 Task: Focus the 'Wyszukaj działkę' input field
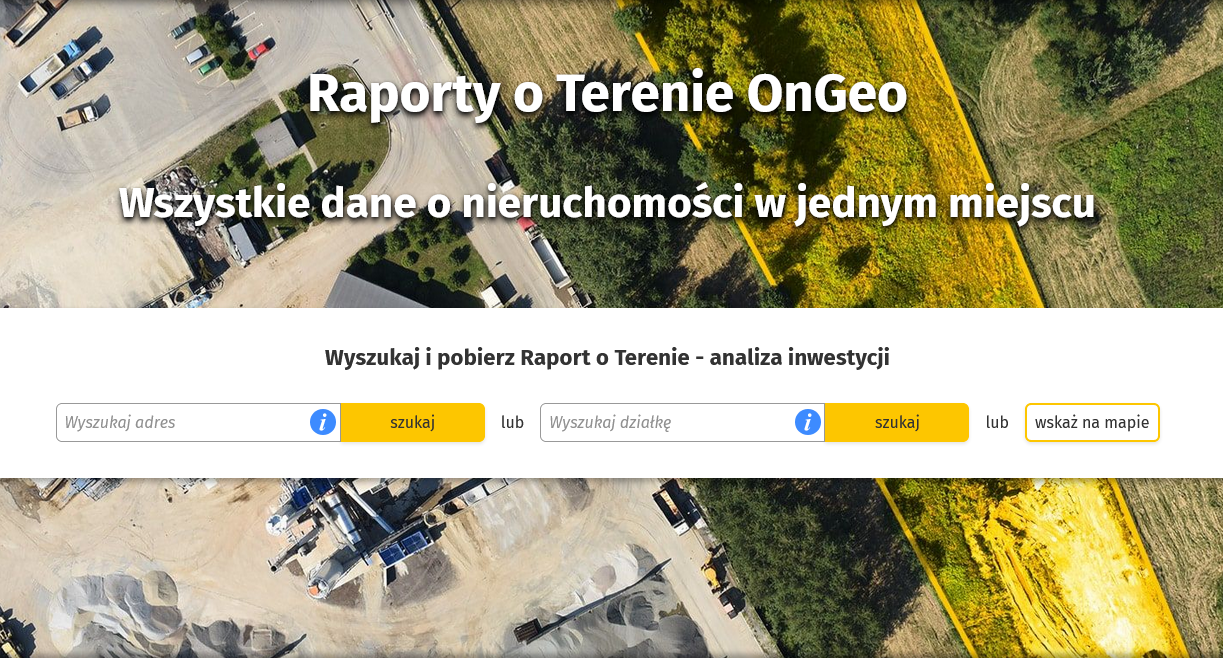pos(666,422)
